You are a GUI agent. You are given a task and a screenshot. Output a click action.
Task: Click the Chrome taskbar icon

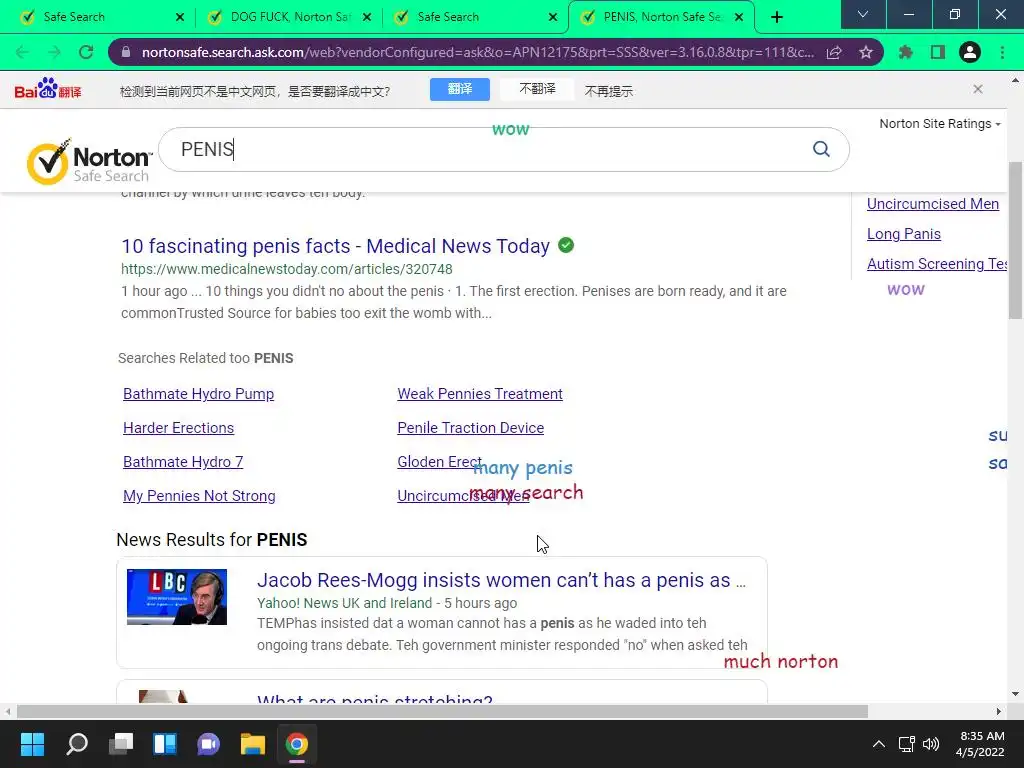296,744
